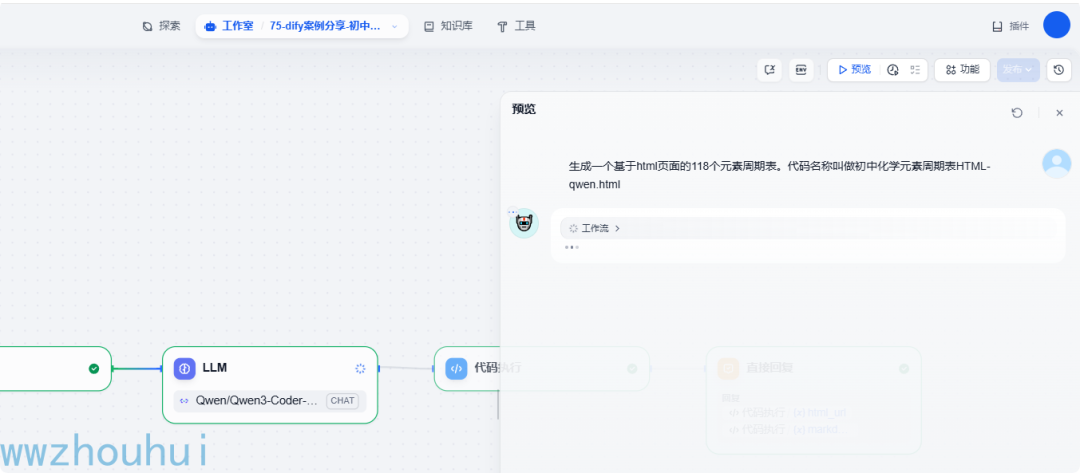Close the 预览 preview panel
The image size is (1080, 473).
click(1059, 112)
